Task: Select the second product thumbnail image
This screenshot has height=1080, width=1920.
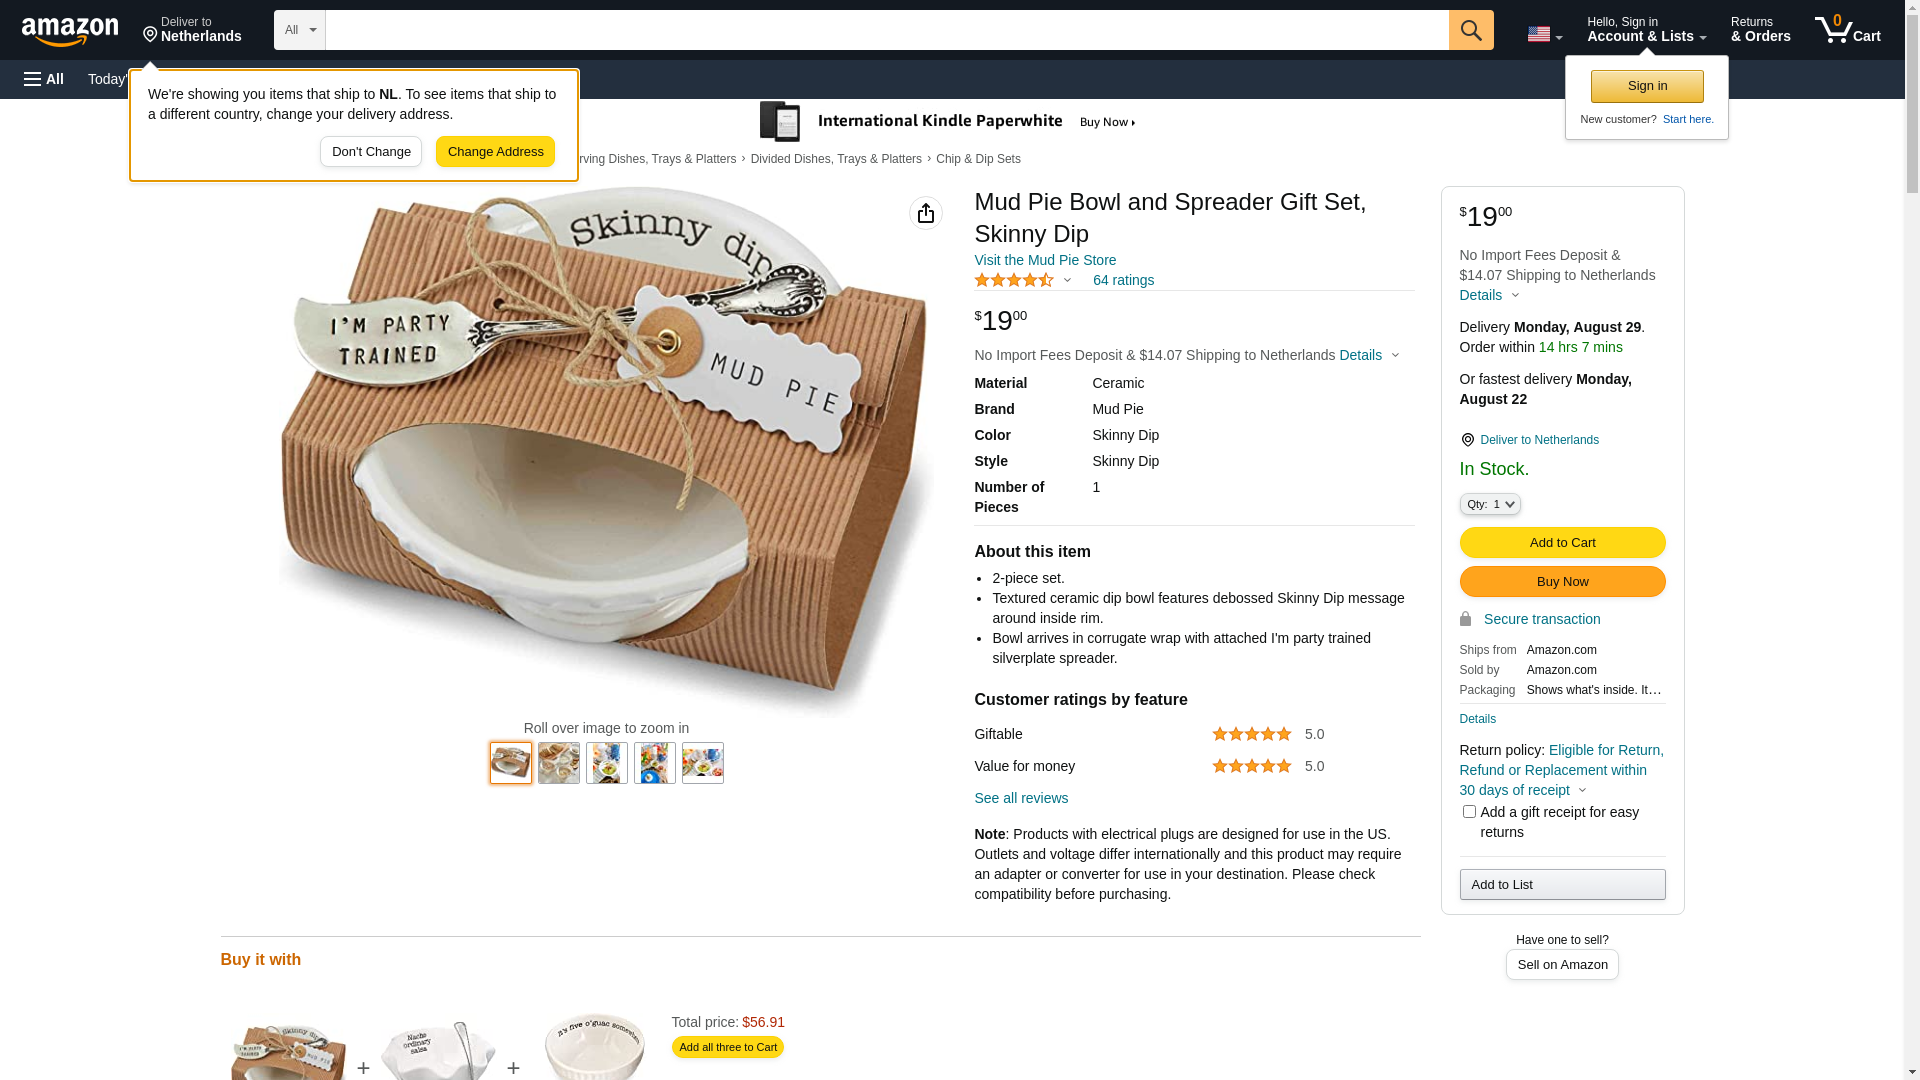Action: point(559,763)
